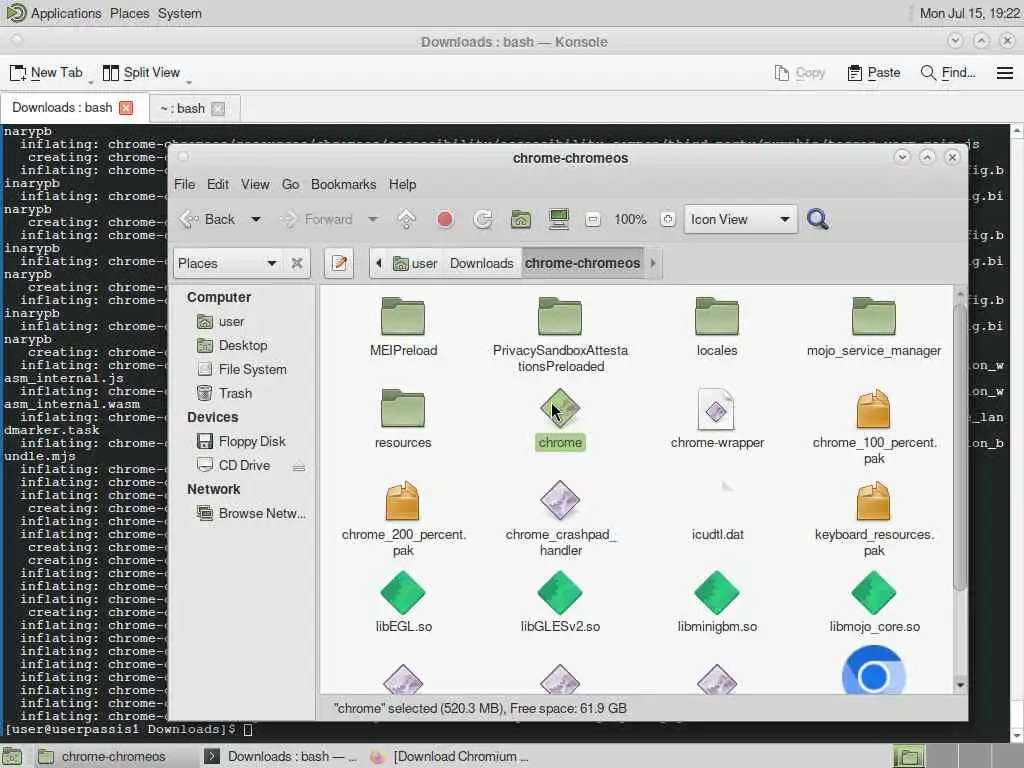Viewport: 1024px width, 768px height.
Task: Select File System in the sidebar
Action: pos(242,370)
